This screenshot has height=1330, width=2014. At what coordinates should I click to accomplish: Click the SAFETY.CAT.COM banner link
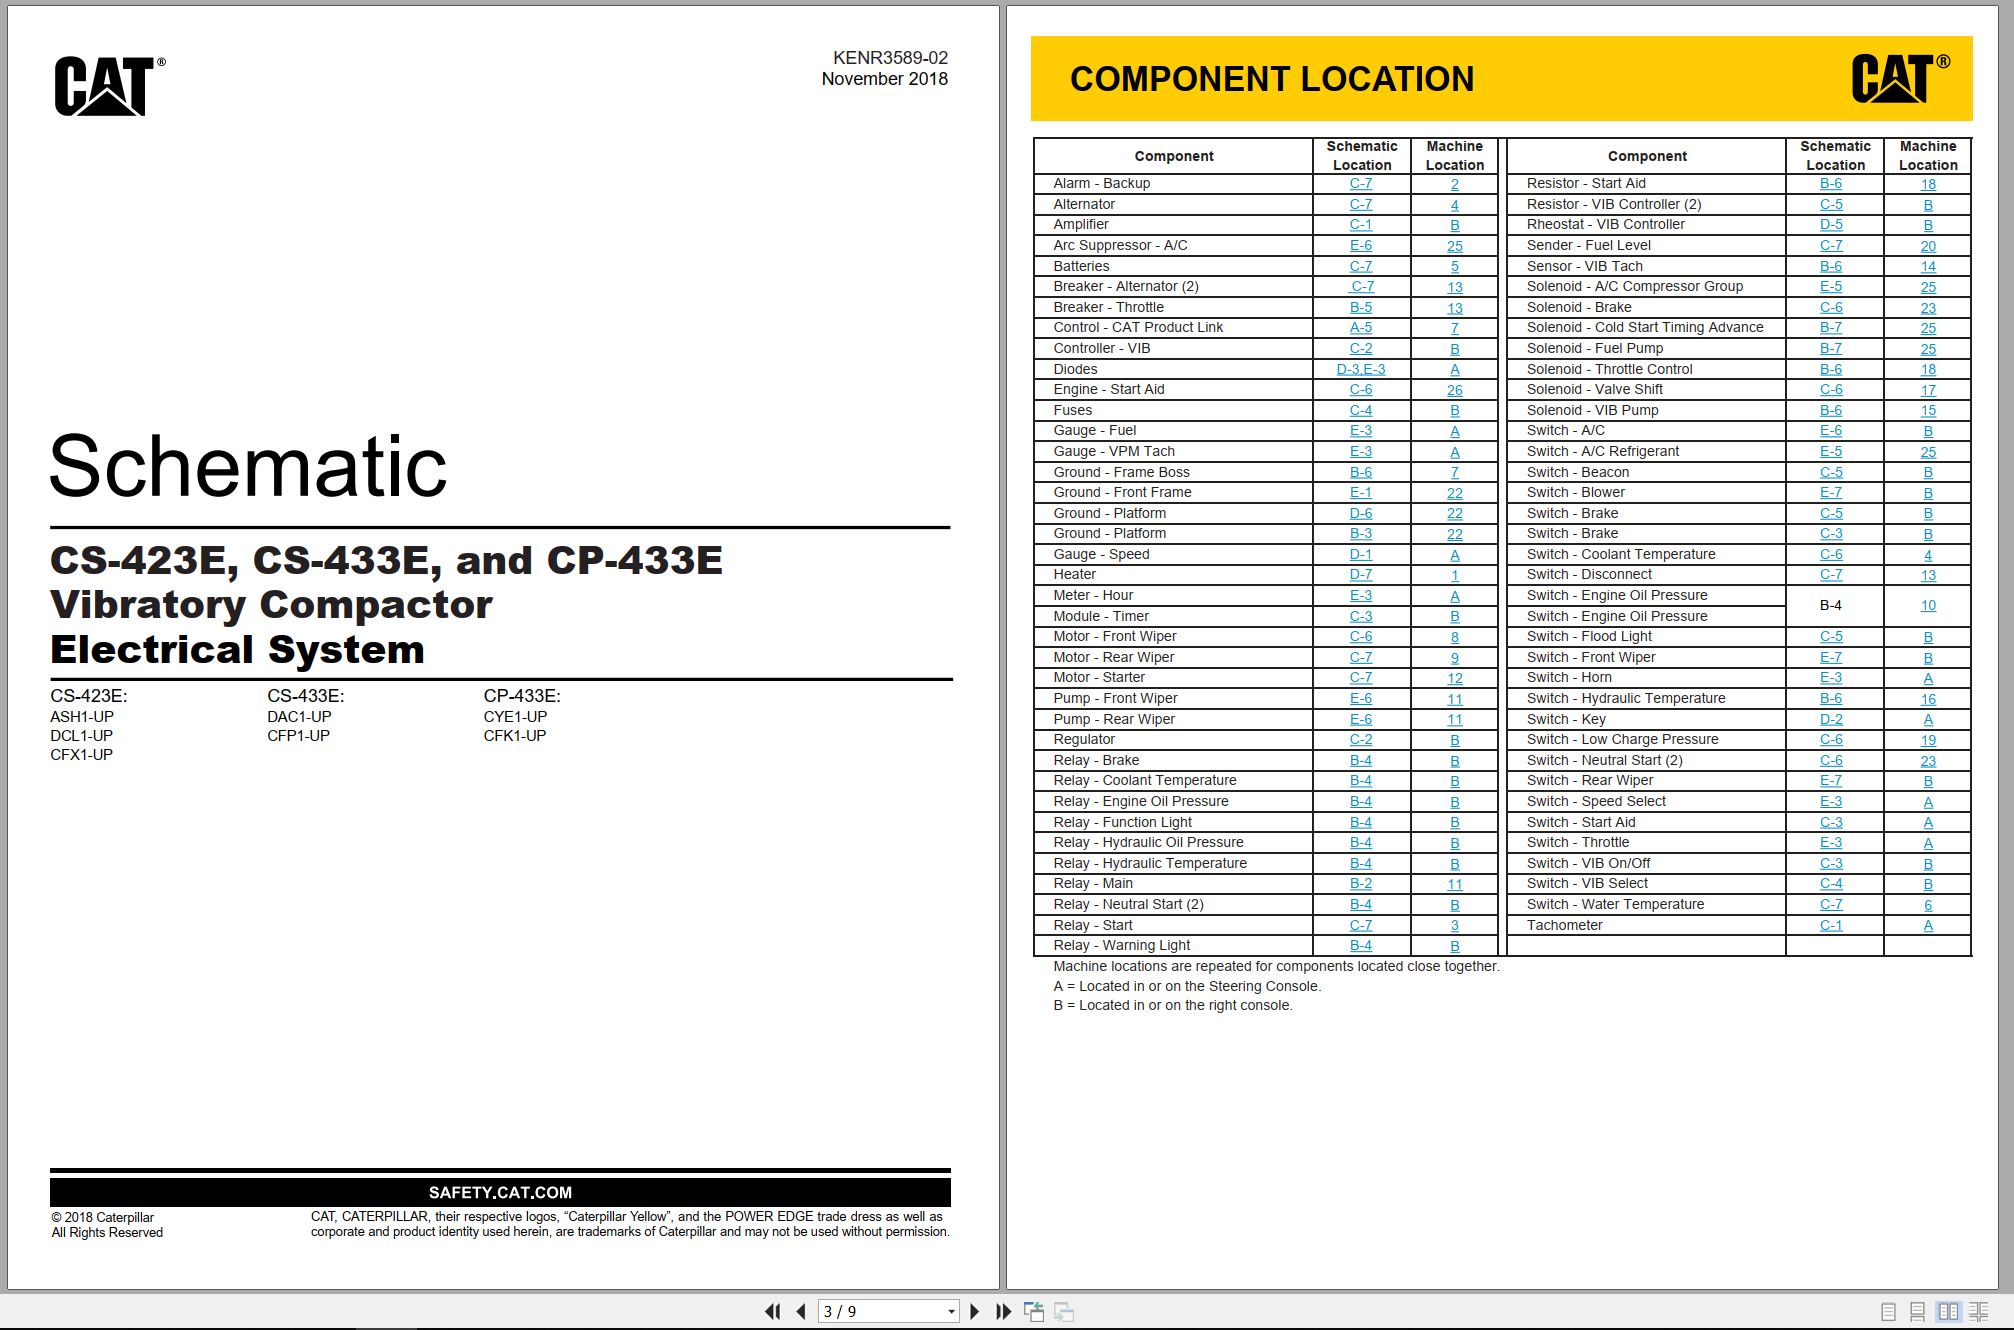click(500, 1192)
